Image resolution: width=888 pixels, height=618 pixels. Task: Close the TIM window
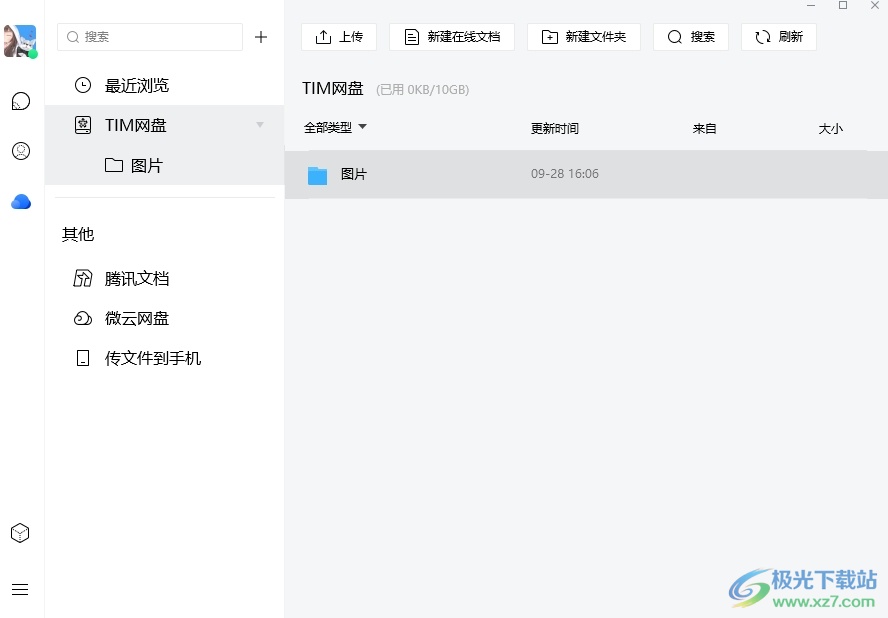874,6
